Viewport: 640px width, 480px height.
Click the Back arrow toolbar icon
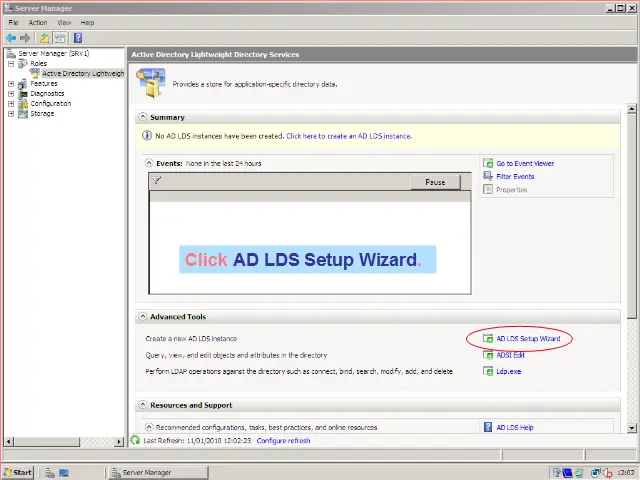[11, 38]
